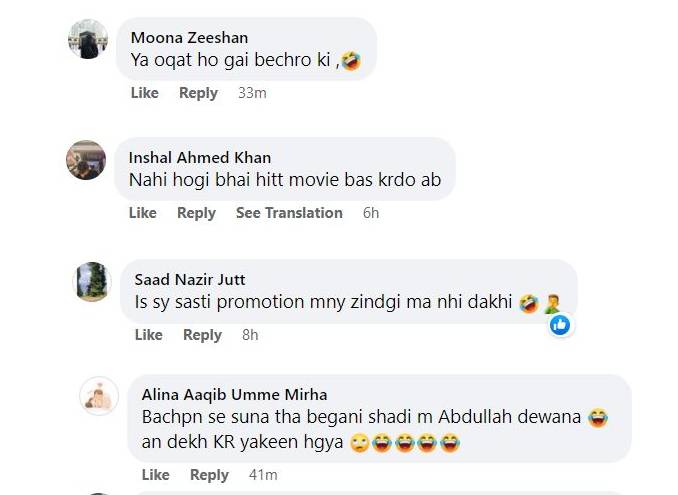Click the blue thumbs-up reaction icon
This screenshot has width=678, height=495.
(x=560, y=325)
